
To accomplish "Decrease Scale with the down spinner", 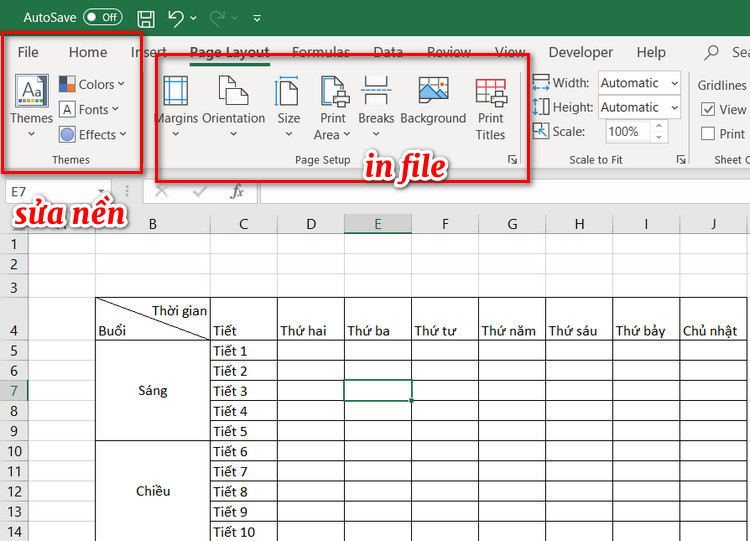I will [x=659, y=137].
